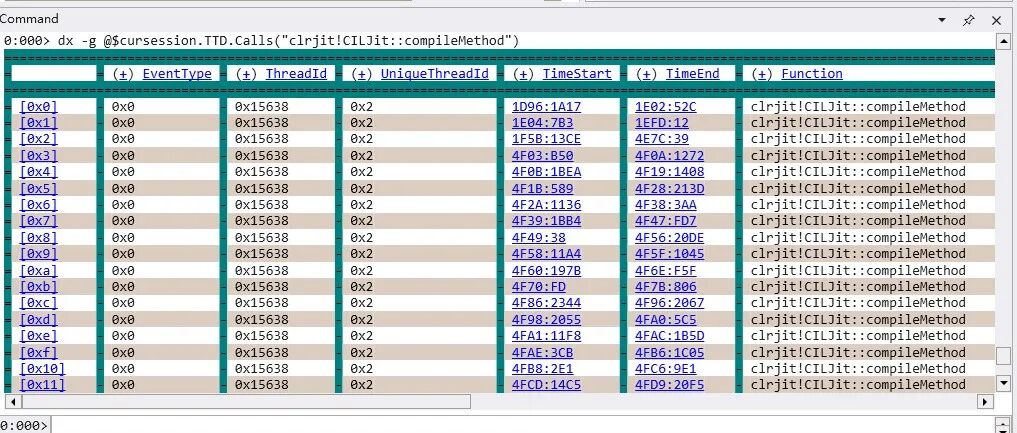This screenshot has width=1017, height=433.
Task: Expand the EventType column (+)
Action: tap(123, 74)
